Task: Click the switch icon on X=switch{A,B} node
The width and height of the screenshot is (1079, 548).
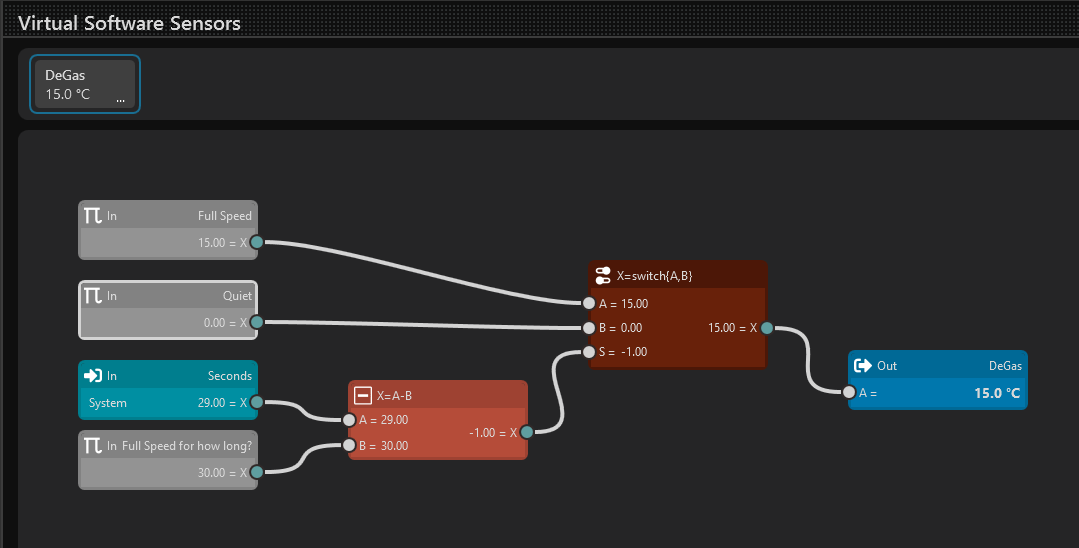Action: [602, 275]
